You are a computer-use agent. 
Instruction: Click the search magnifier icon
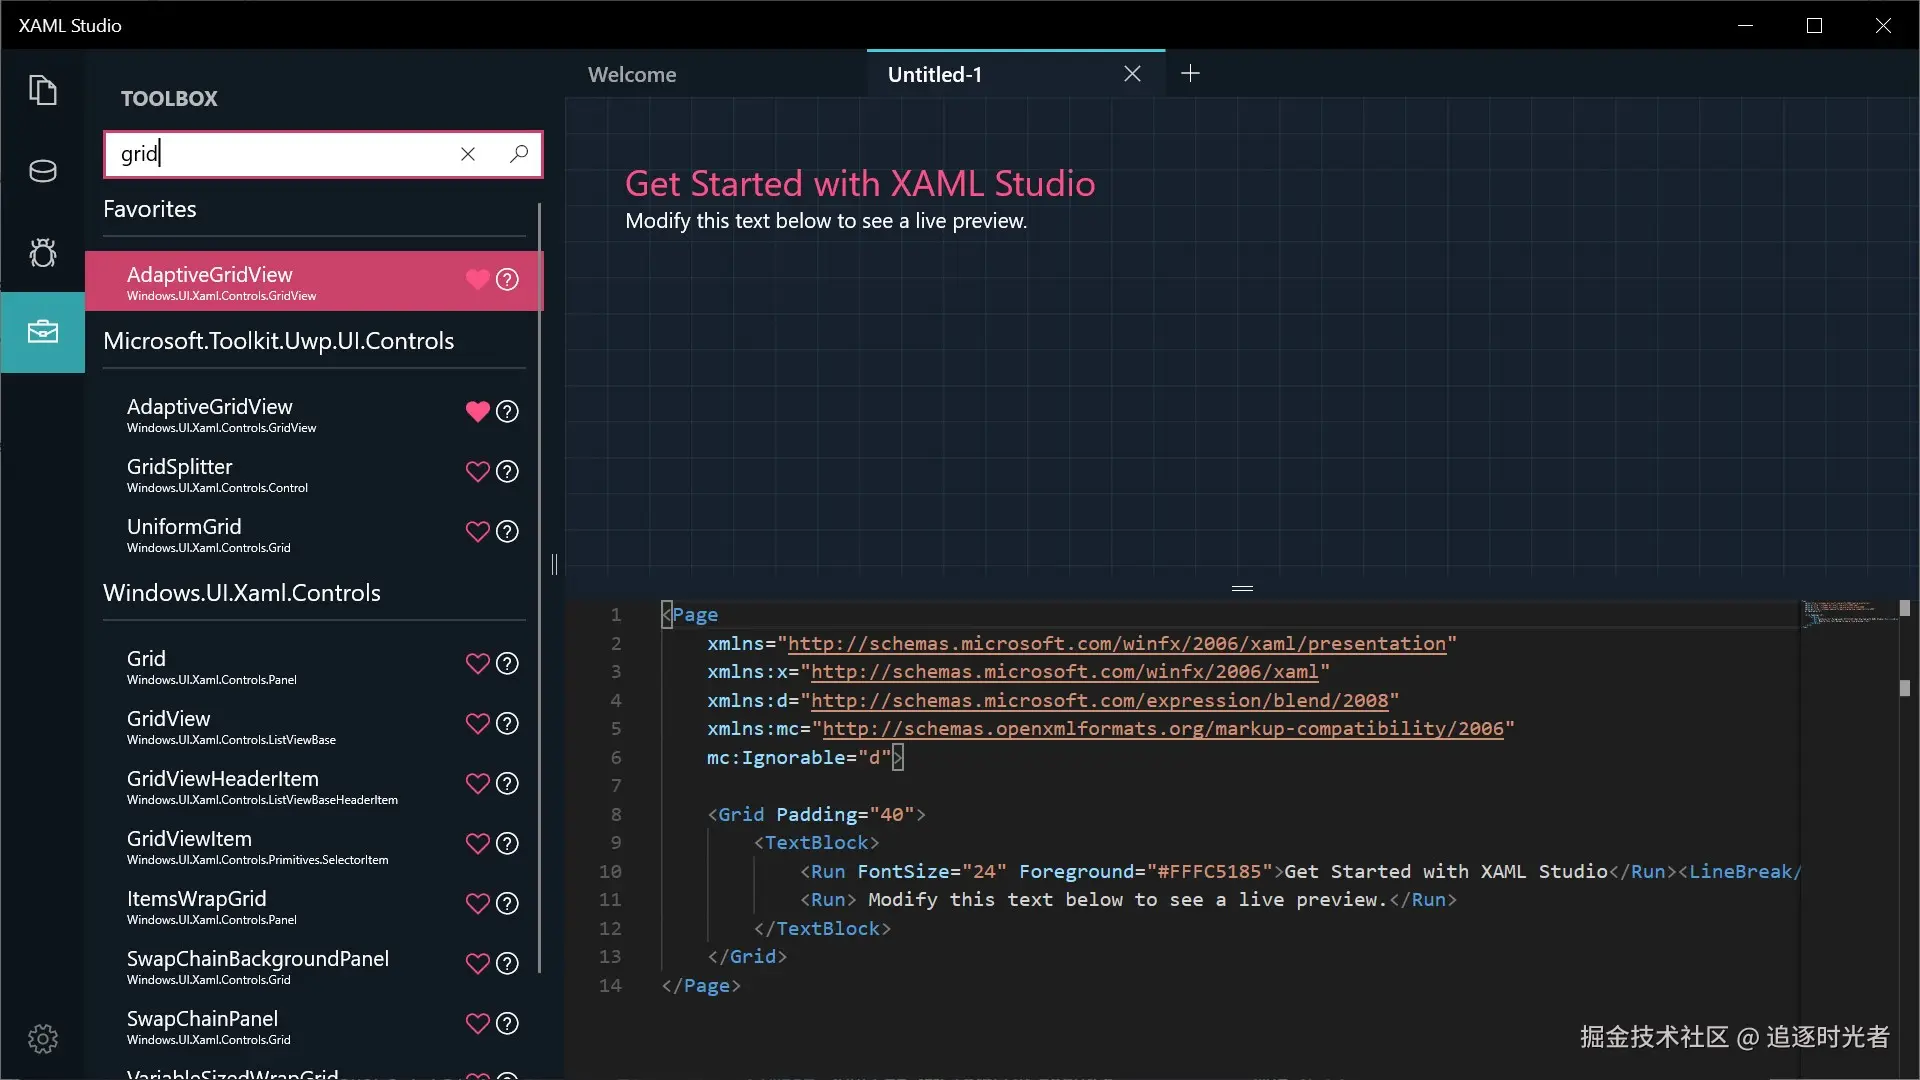(x=518, y=154)
